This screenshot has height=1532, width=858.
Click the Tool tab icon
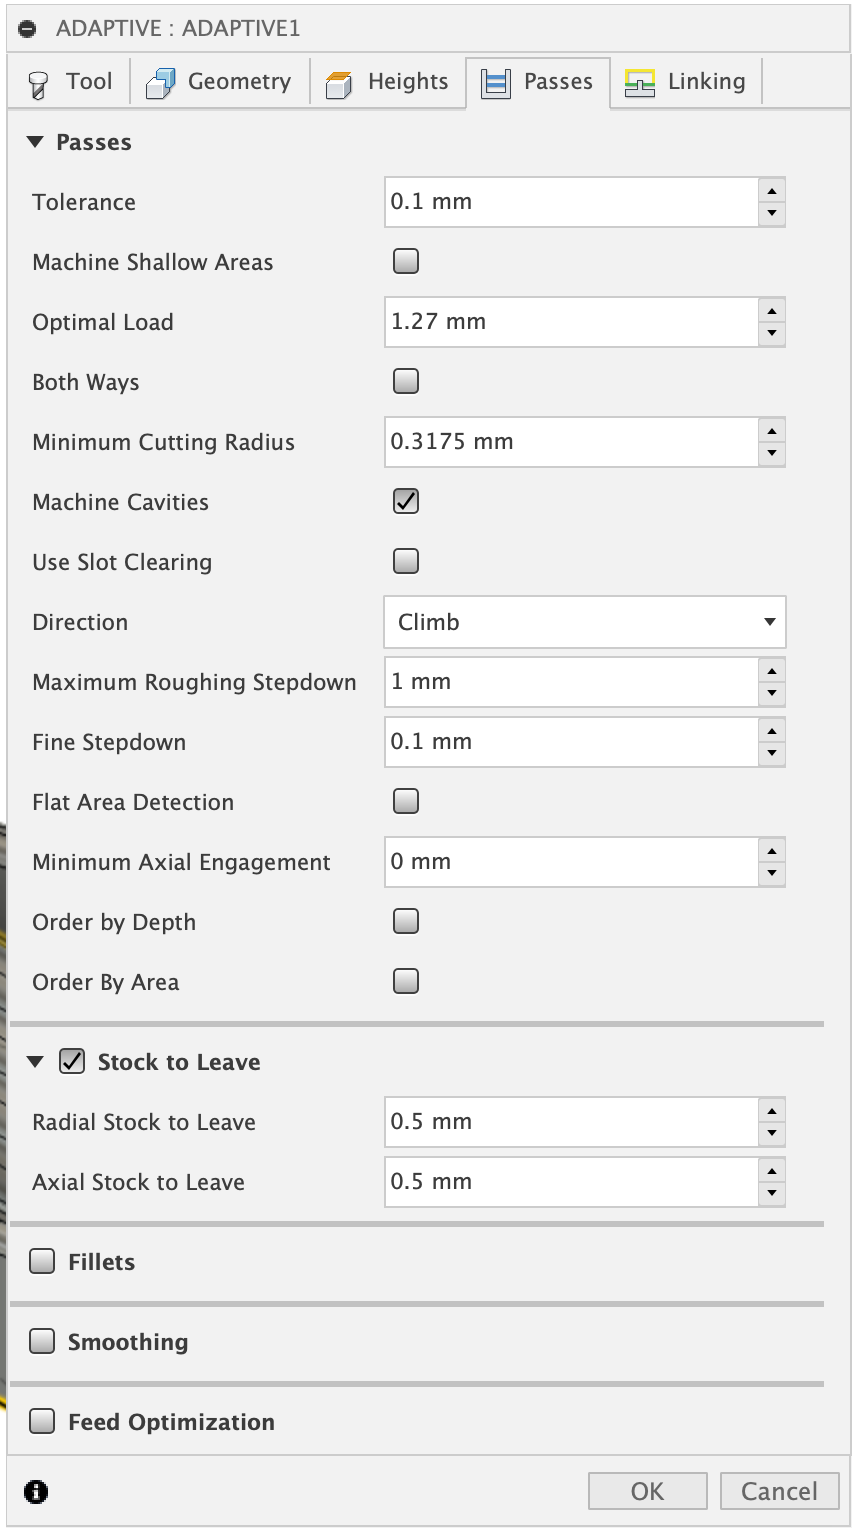(x=39, y=84)
